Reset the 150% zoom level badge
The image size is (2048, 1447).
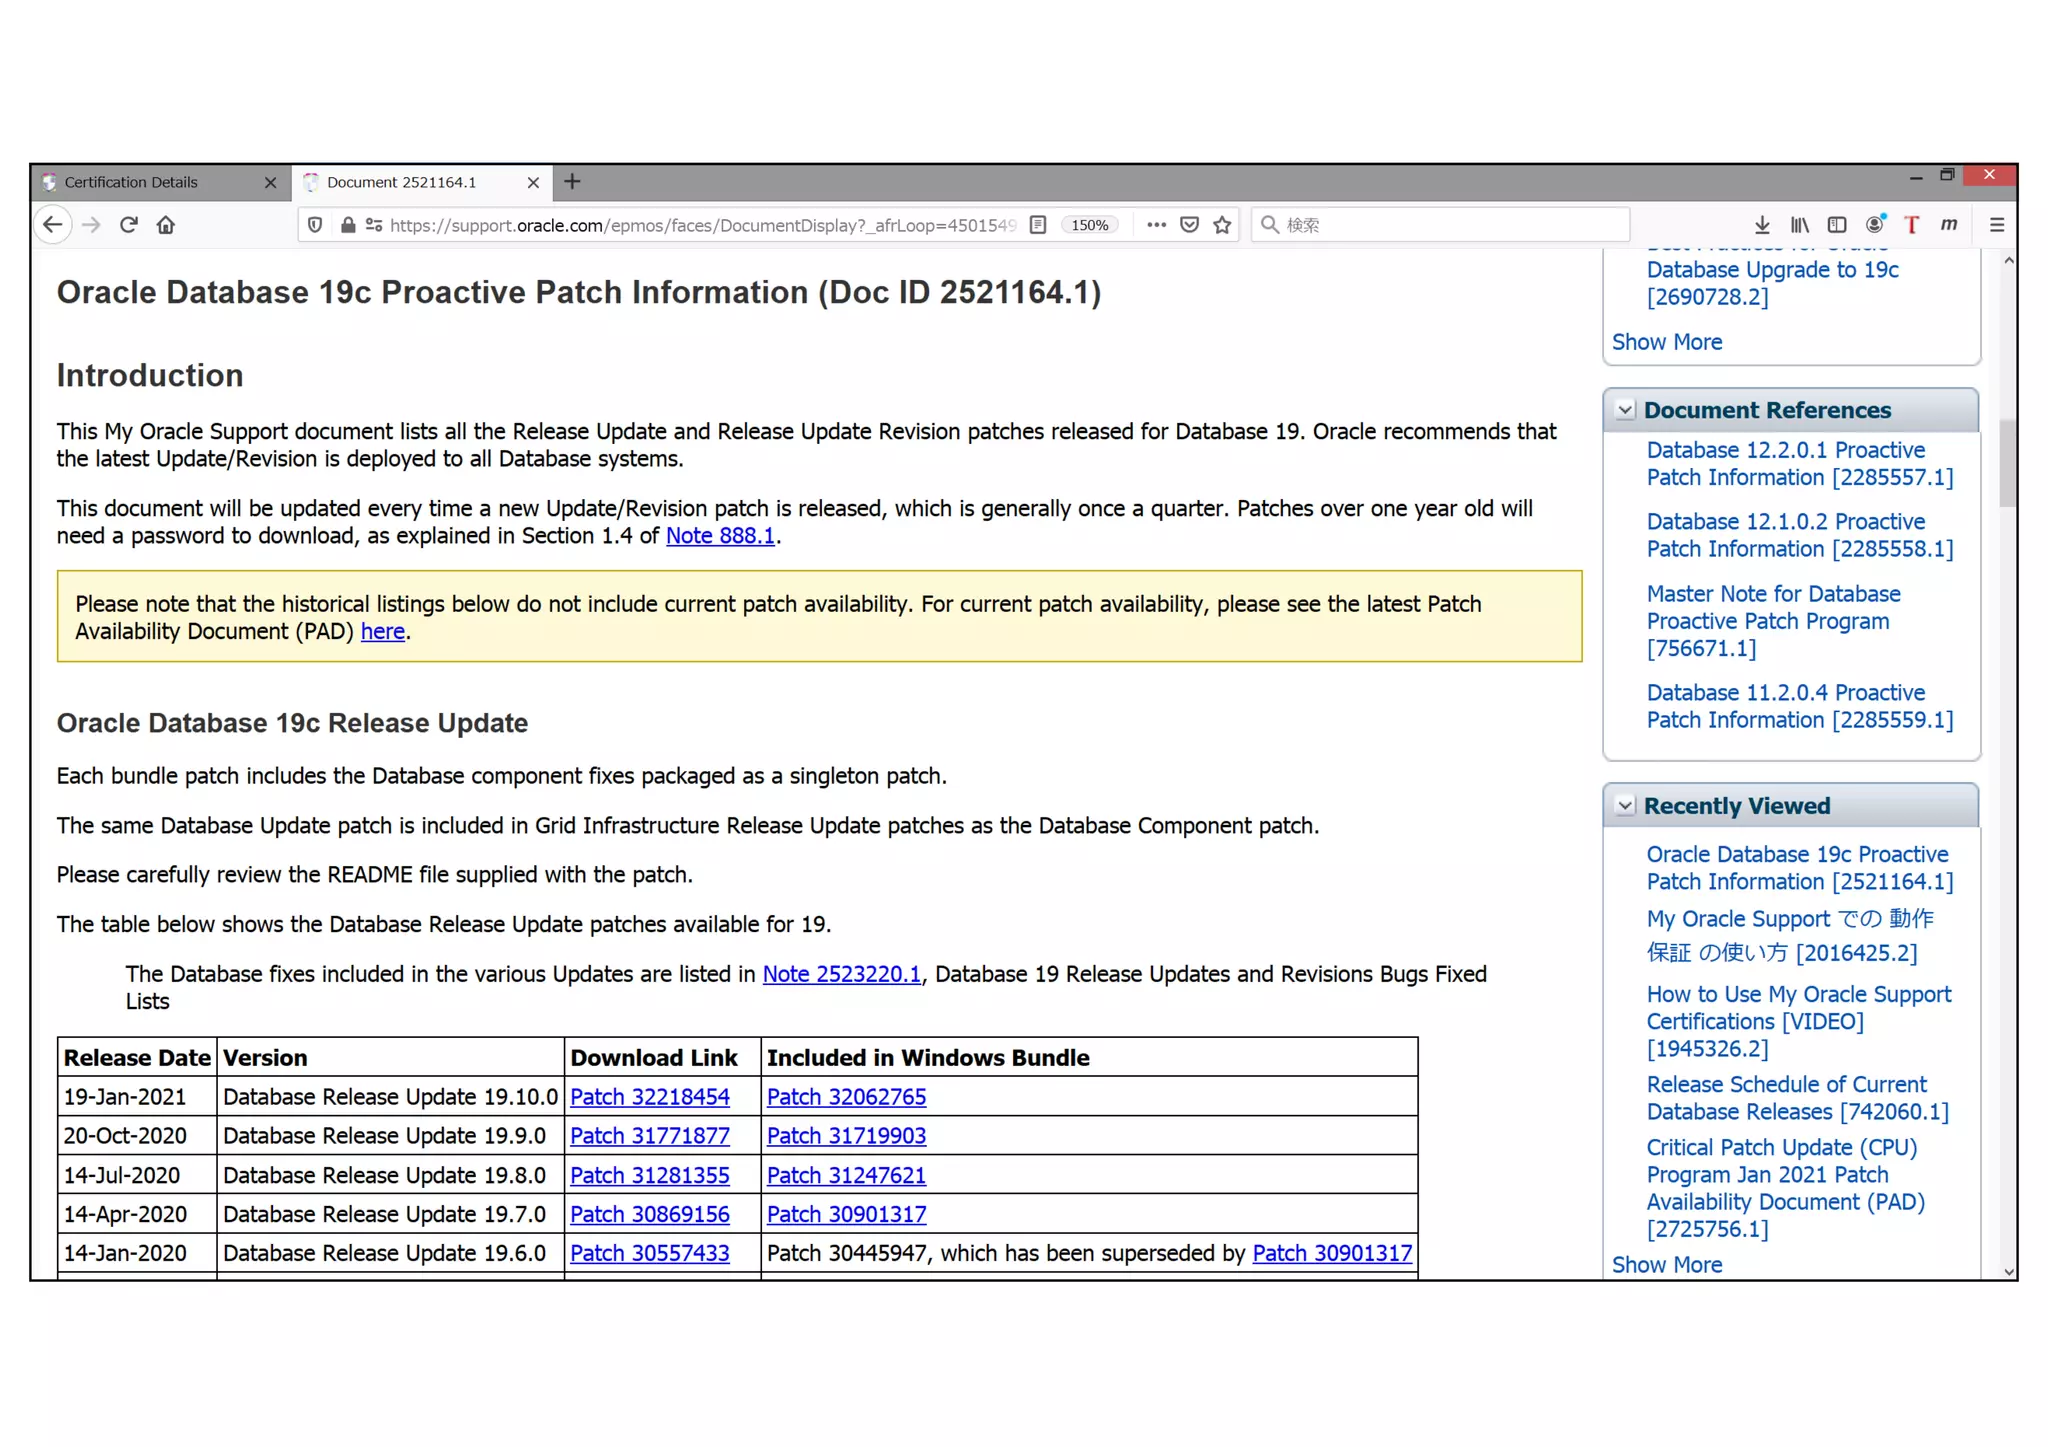(1089, 225)
